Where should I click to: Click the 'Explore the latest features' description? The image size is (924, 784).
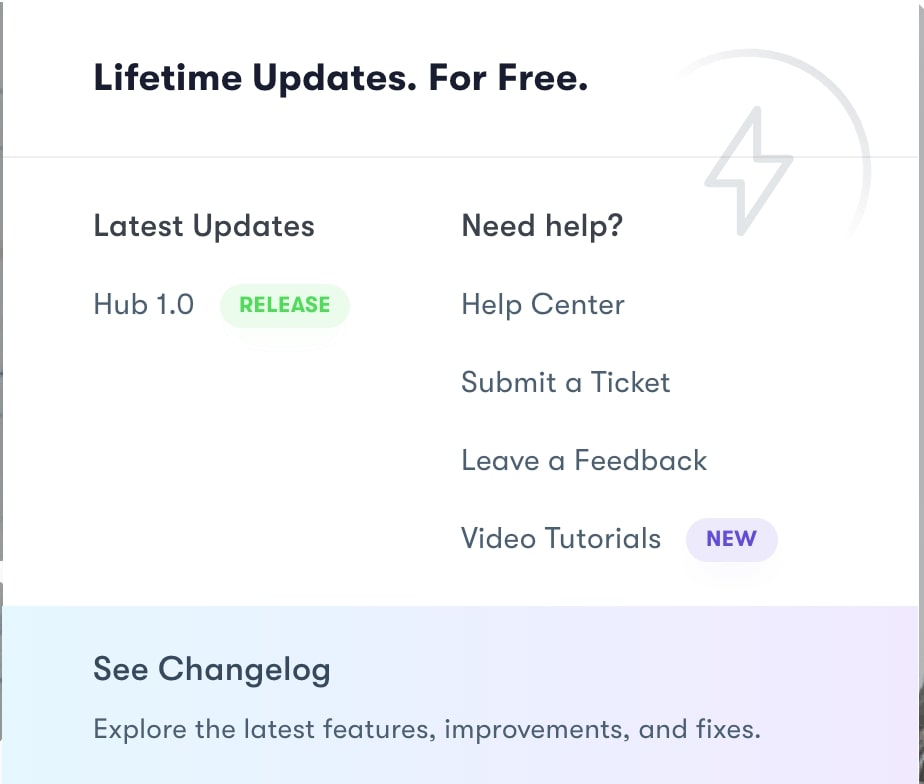click(x=427, y=728)
